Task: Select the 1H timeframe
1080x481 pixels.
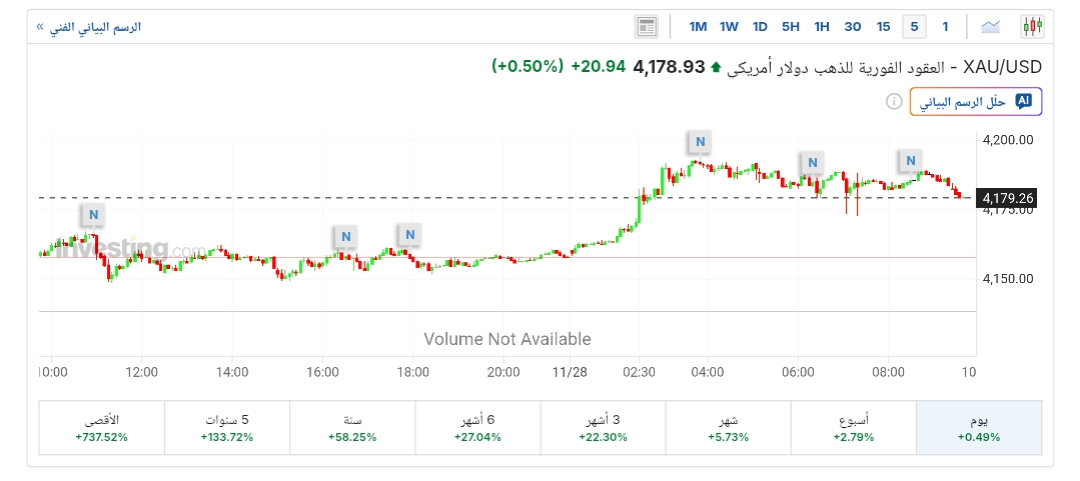Action: coord(822,26)
